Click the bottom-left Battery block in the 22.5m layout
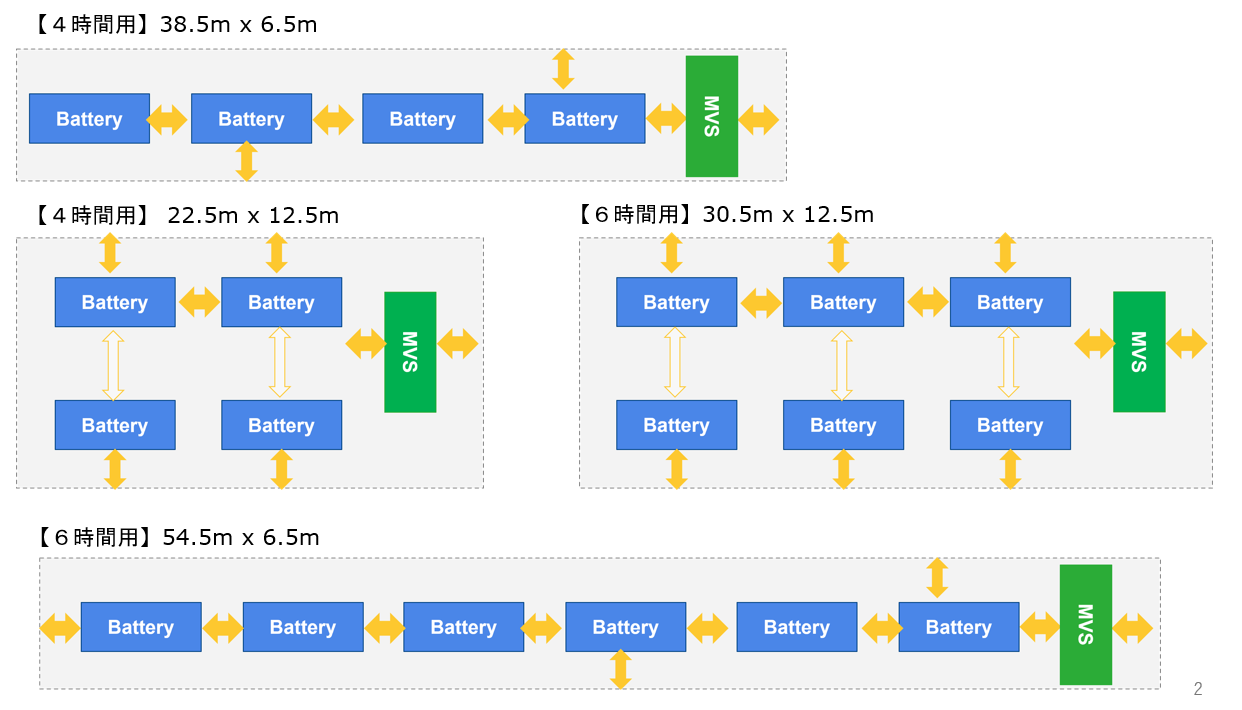The width and height of the screenshot is (1242, 710). coord(114,425)
